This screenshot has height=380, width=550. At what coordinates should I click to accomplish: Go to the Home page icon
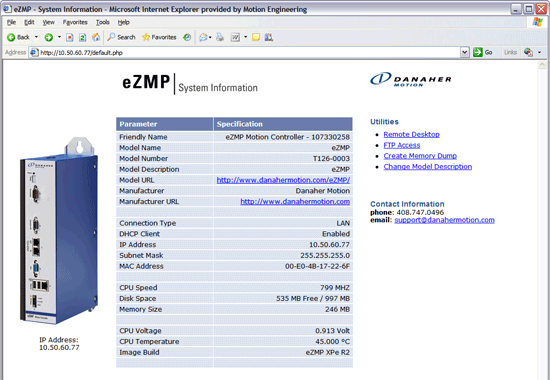point(95,37)
